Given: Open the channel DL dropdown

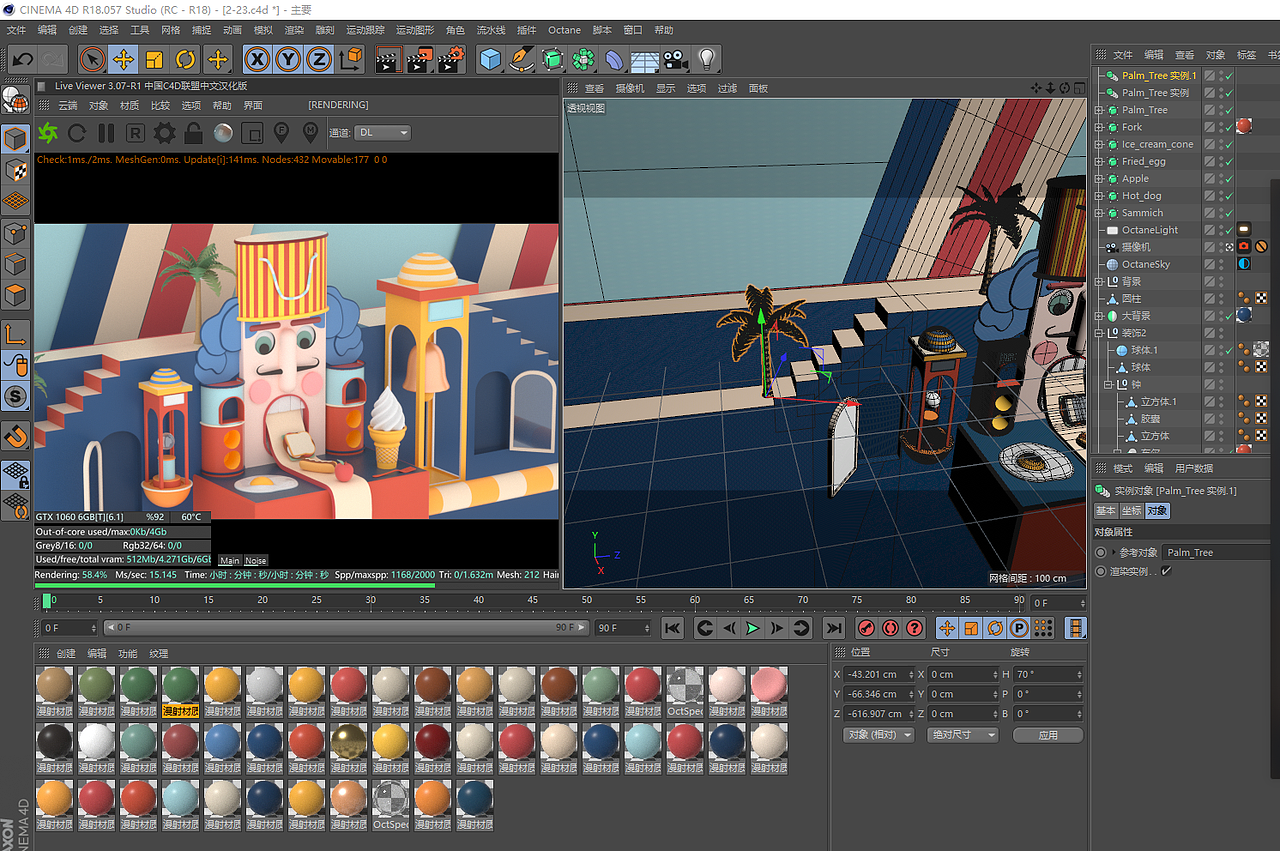Looking at the screenshot, I should tap(383, 132).
